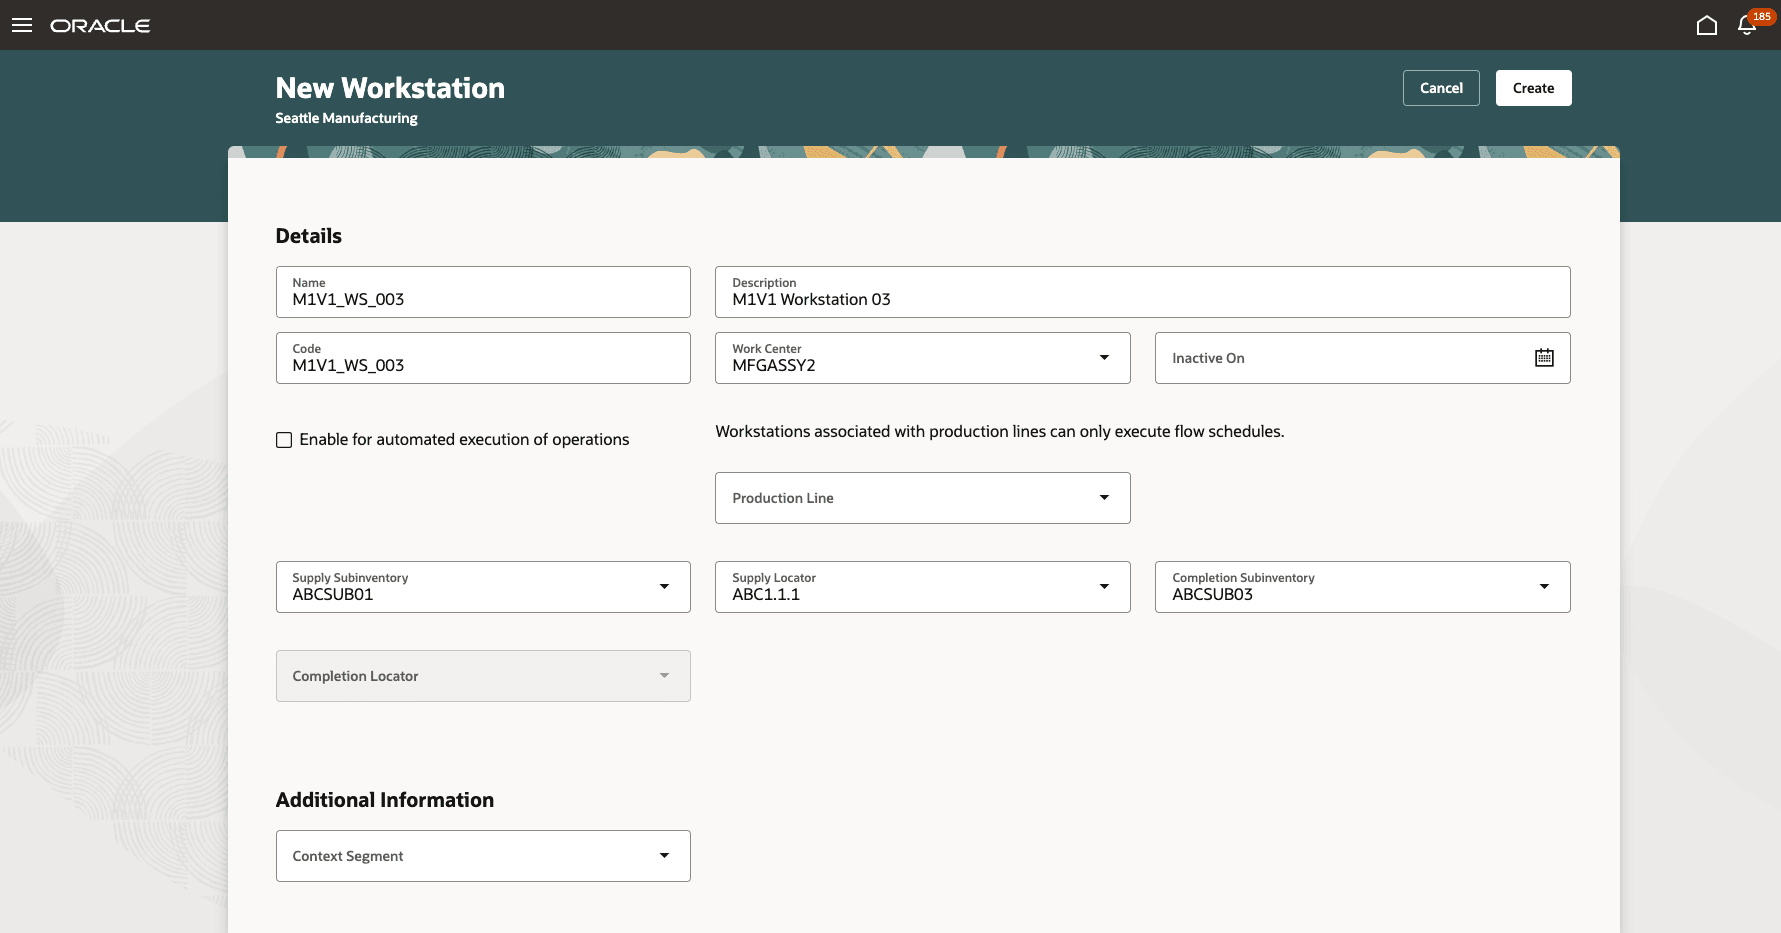Focus the Description text field

(x=1142, y=298)
